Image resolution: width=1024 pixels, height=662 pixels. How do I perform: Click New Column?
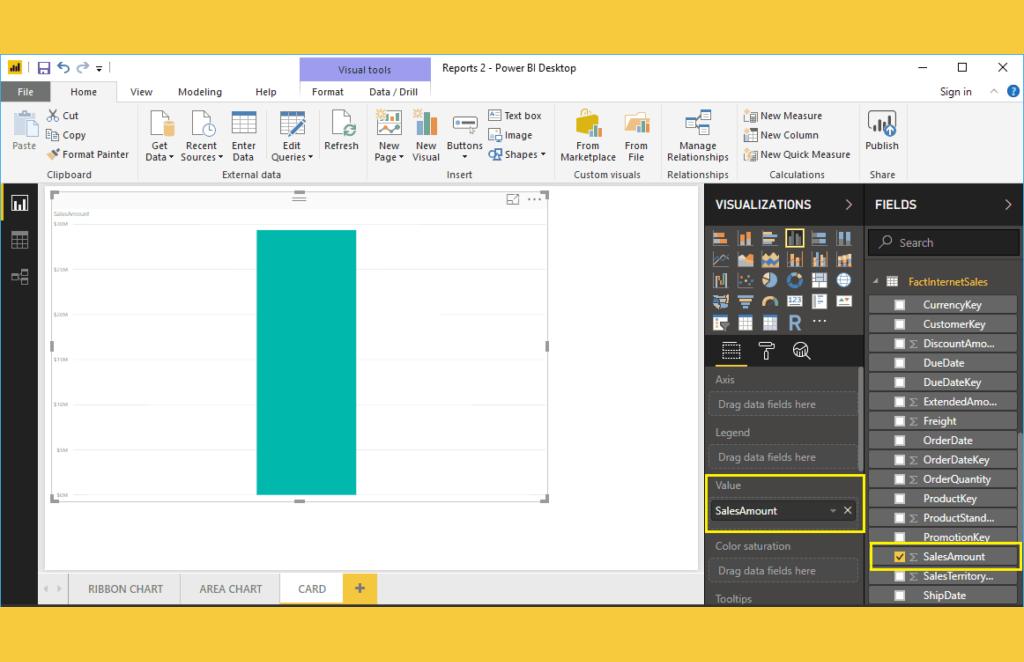click(x=781, y=135)
